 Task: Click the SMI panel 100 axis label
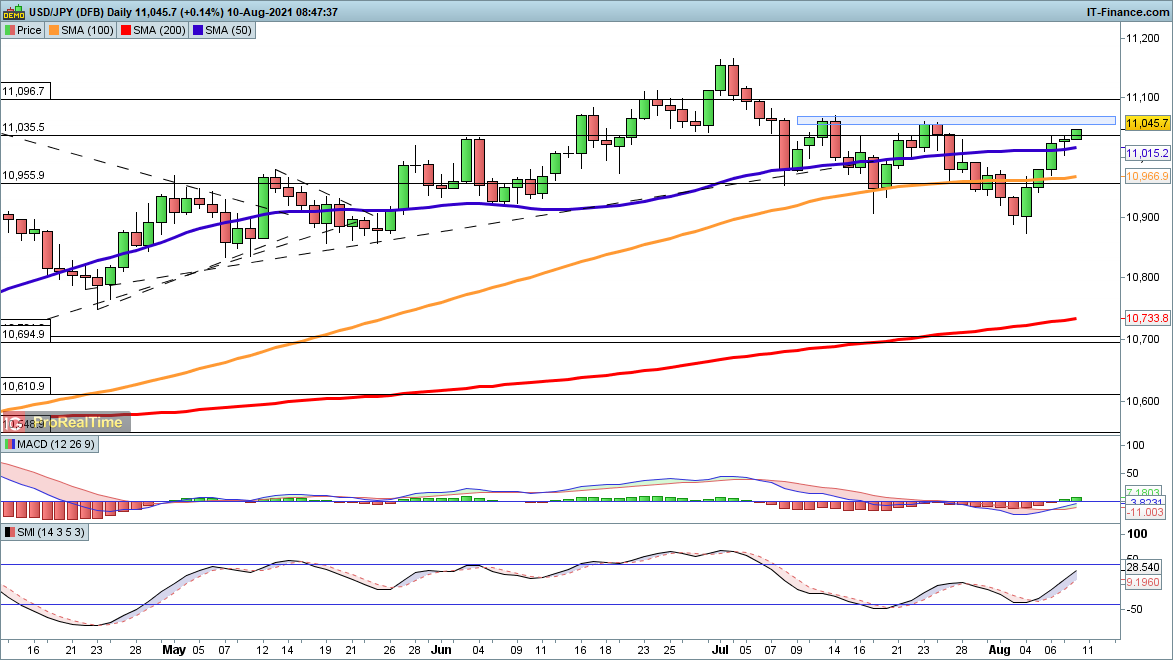[1137, 534]
